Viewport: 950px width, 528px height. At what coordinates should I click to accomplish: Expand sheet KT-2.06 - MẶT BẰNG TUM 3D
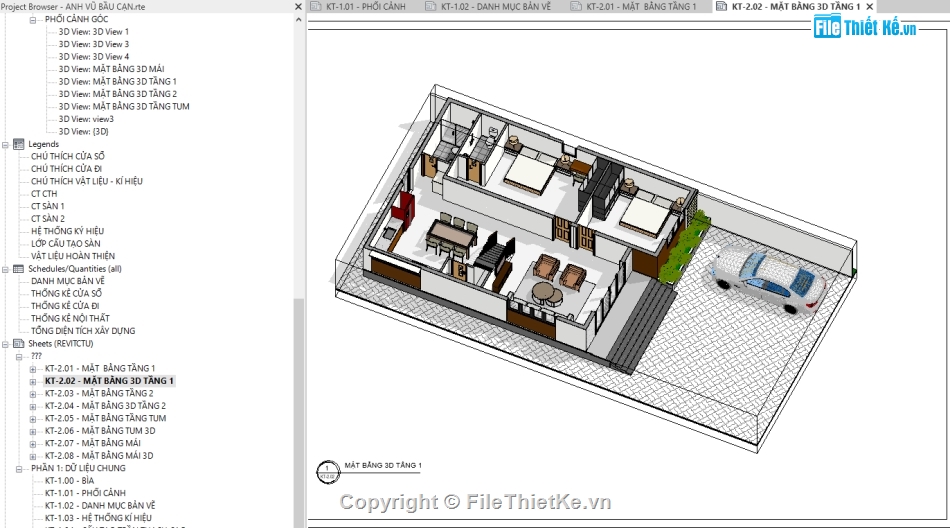click(x=33, y=432)
